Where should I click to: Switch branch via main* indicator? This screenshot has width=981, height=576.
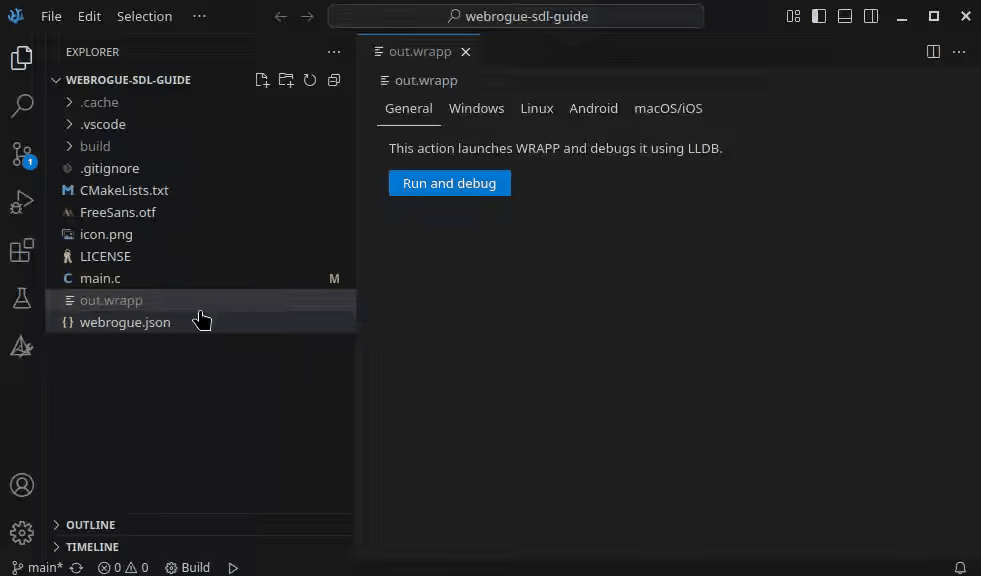click(38, 567)
